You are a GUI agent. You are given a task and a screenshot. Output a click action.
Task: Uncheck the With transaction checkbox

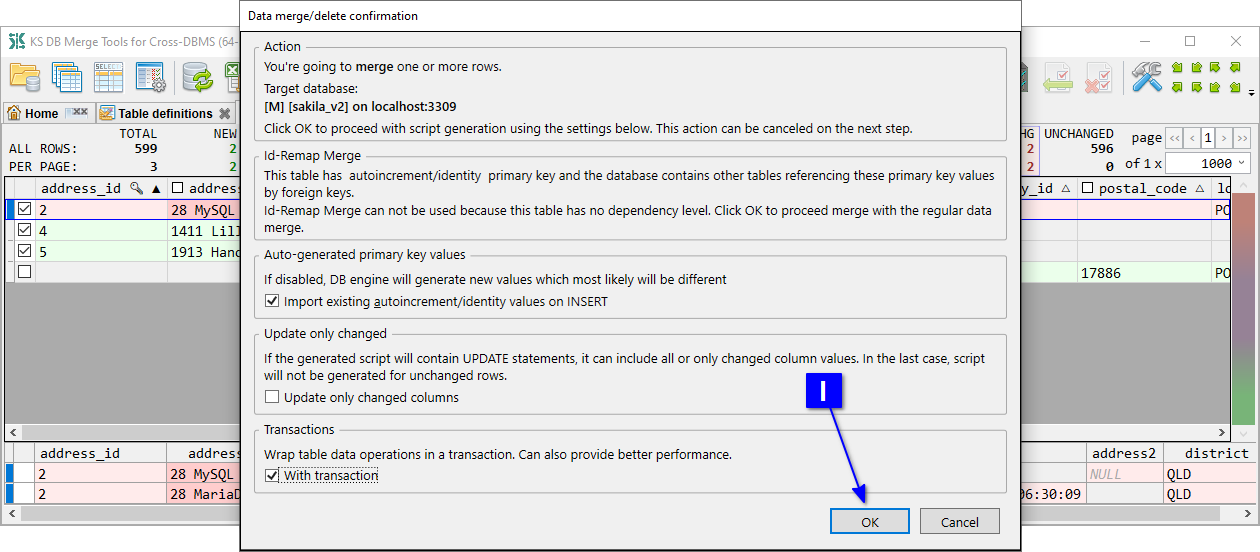[273, 476]
